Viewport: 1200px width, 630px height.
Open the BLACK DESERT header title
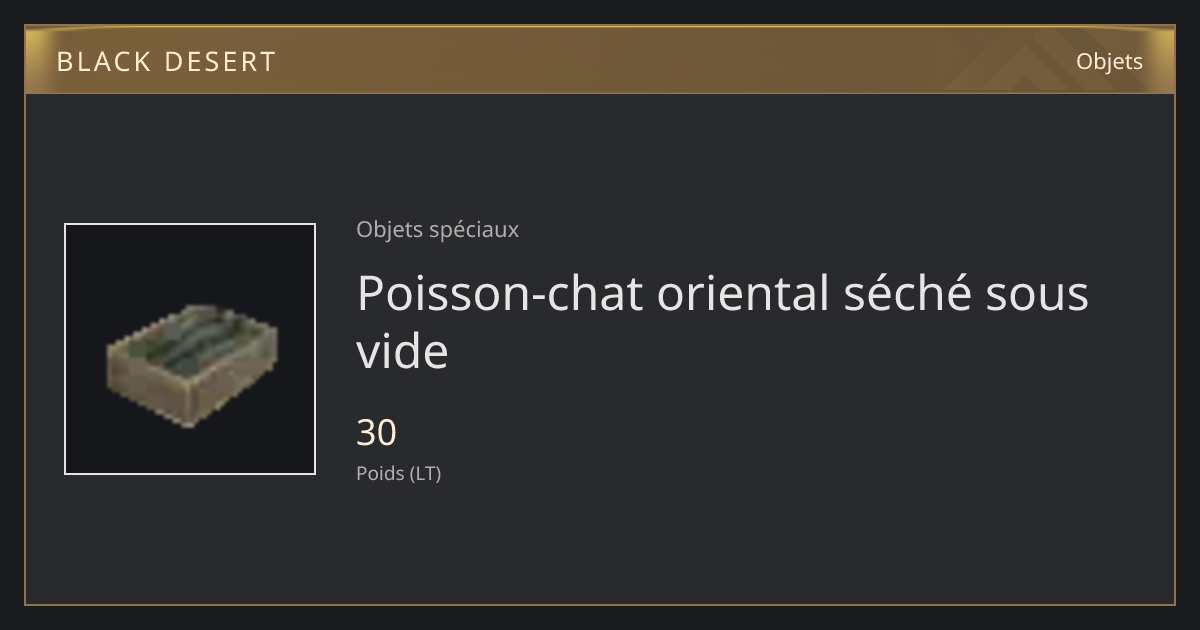166,62
